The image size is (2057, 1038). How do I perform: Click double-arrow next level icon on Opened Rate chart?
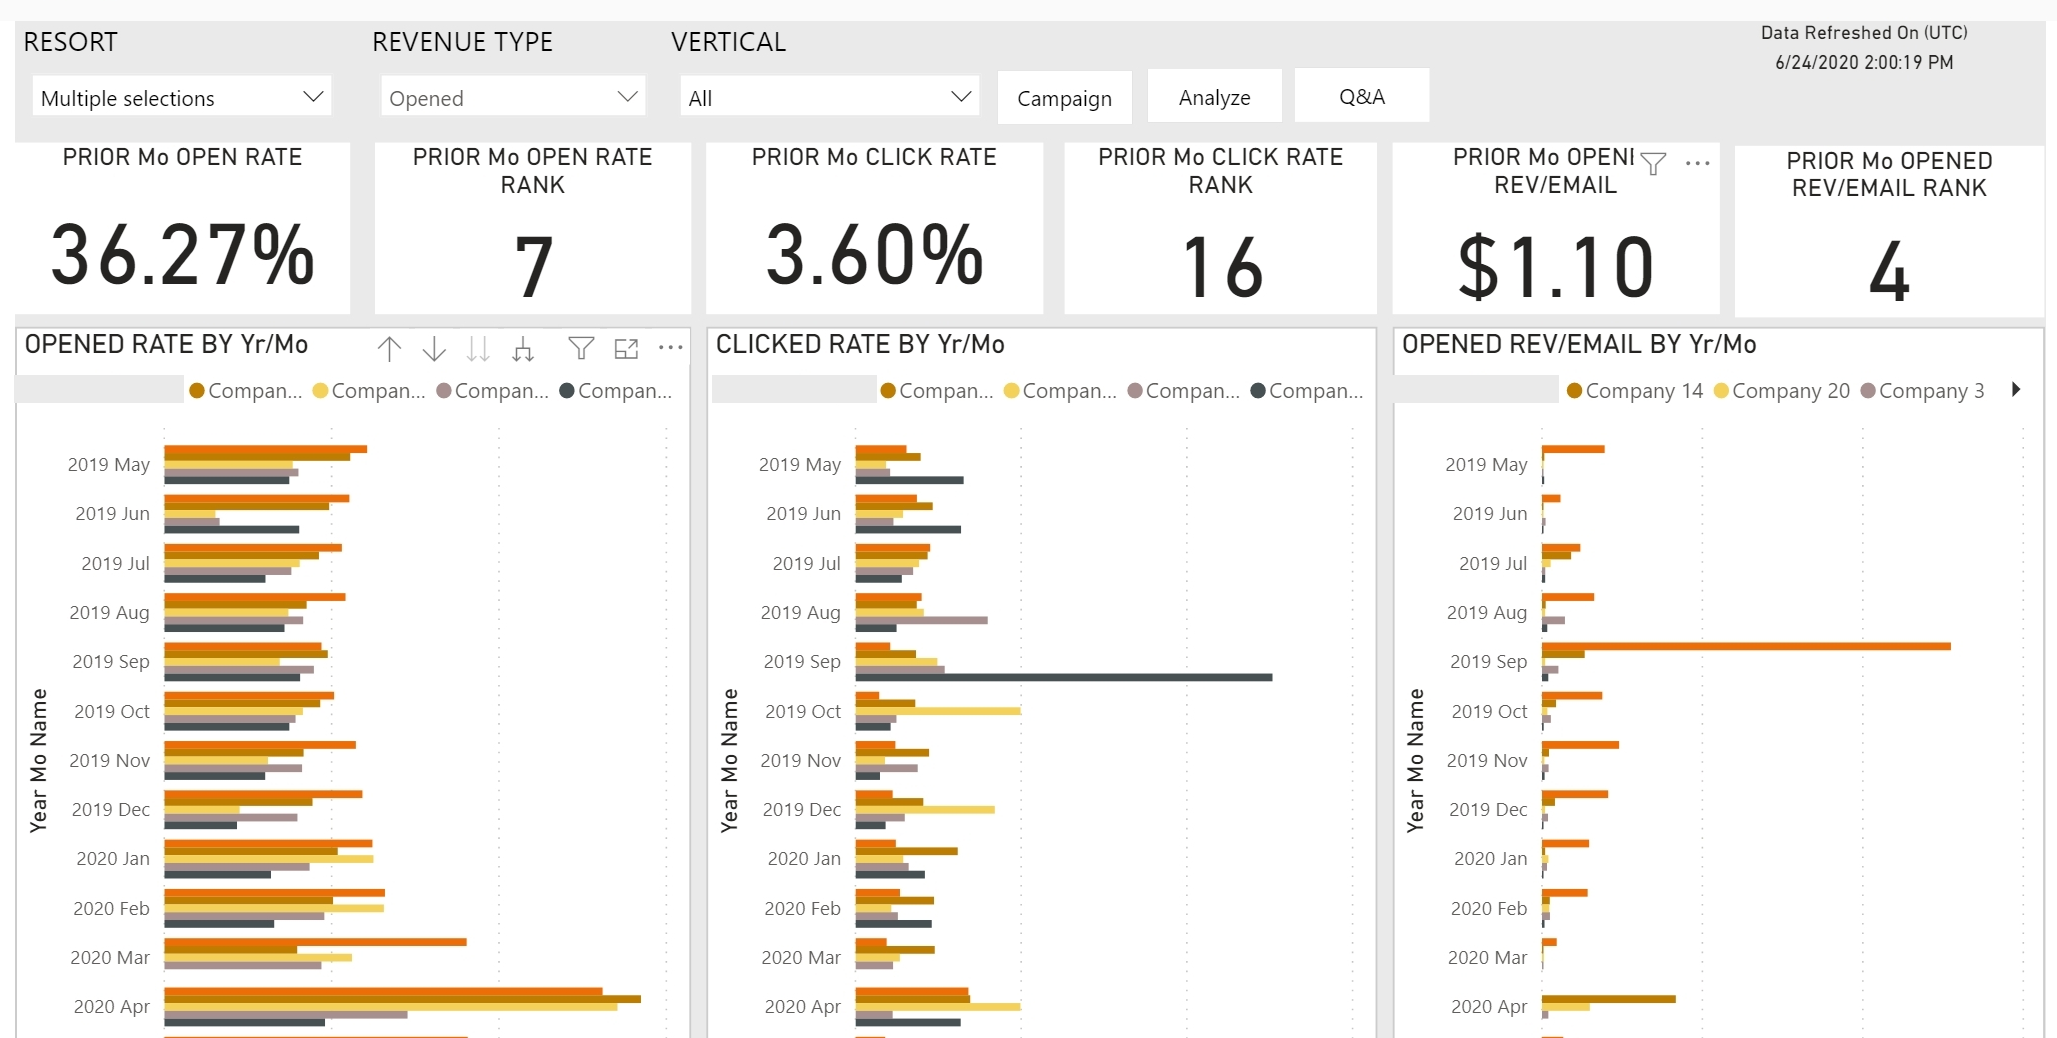pos(478,349)
